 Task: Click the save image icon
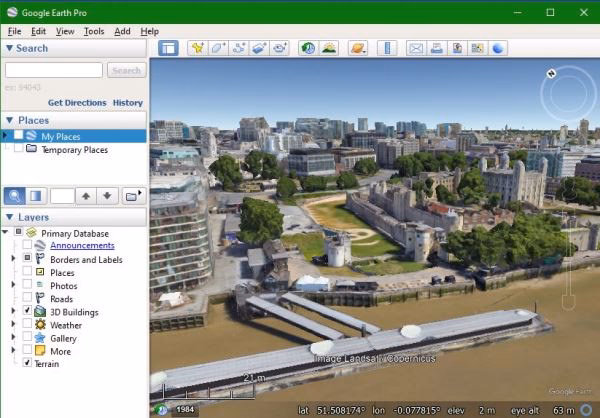pyautogui.click(x=457, y=48)
